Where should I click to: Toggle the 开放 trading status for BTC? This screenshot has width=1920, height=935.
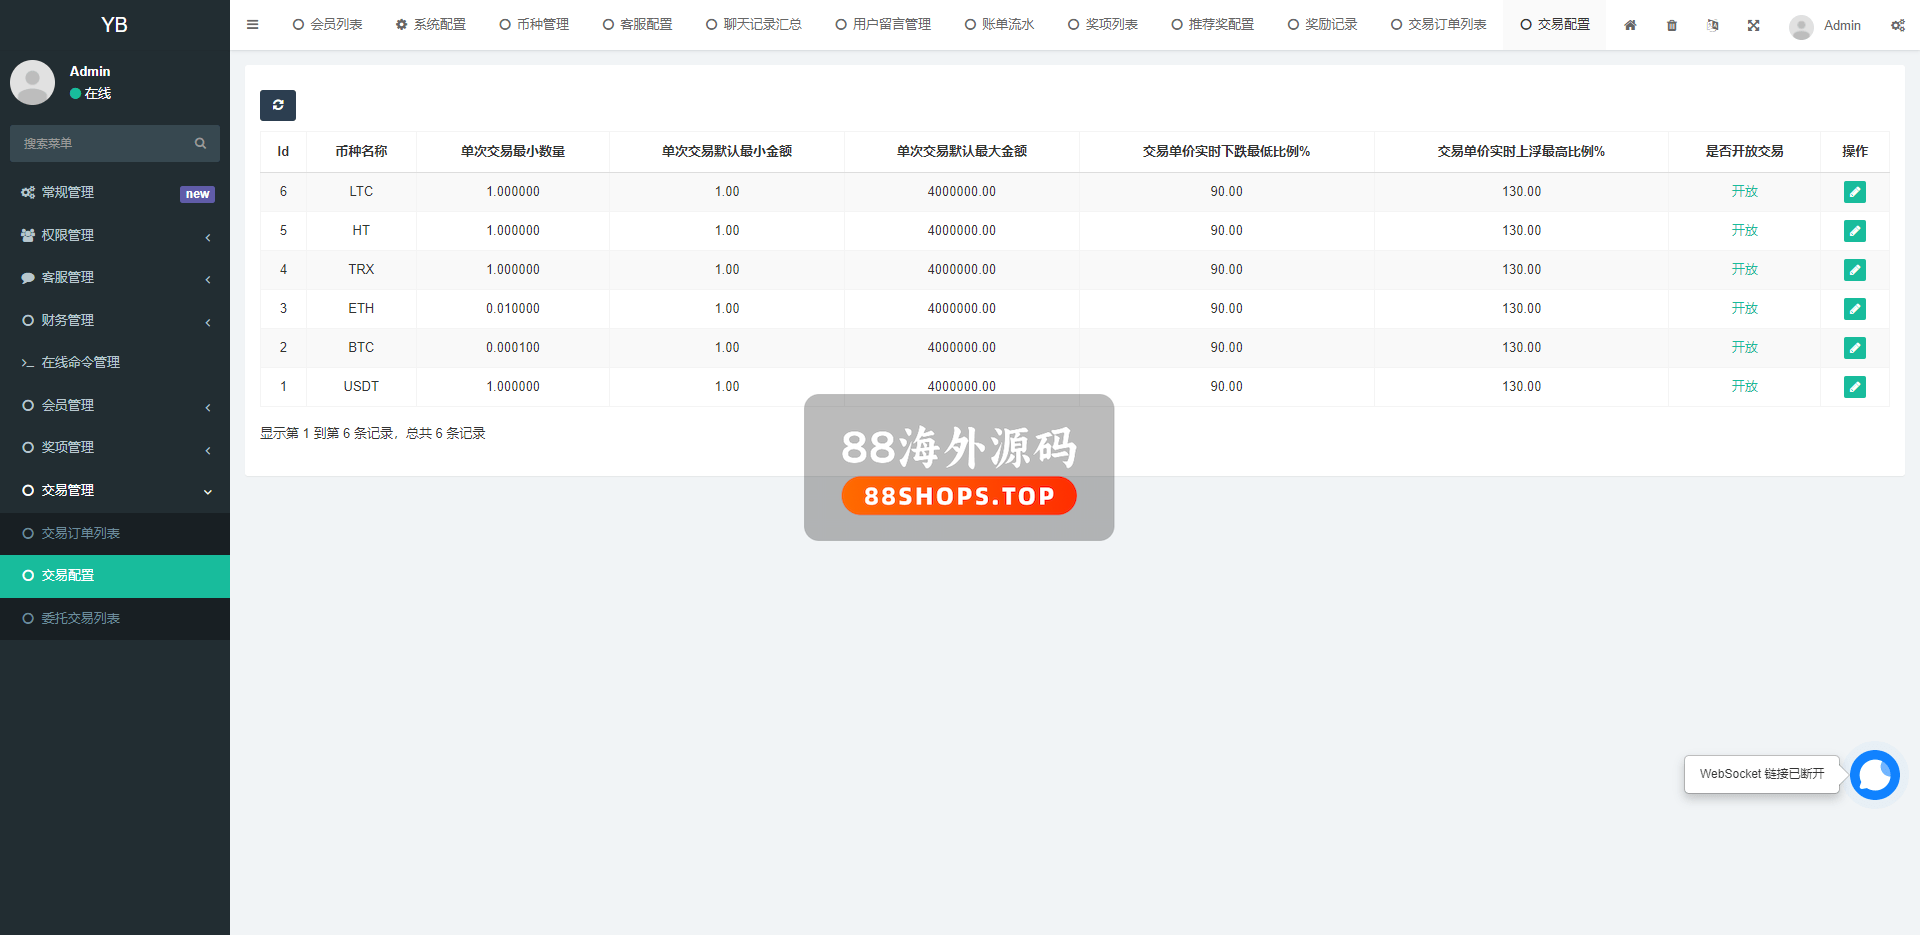[x=1744, y=347]
